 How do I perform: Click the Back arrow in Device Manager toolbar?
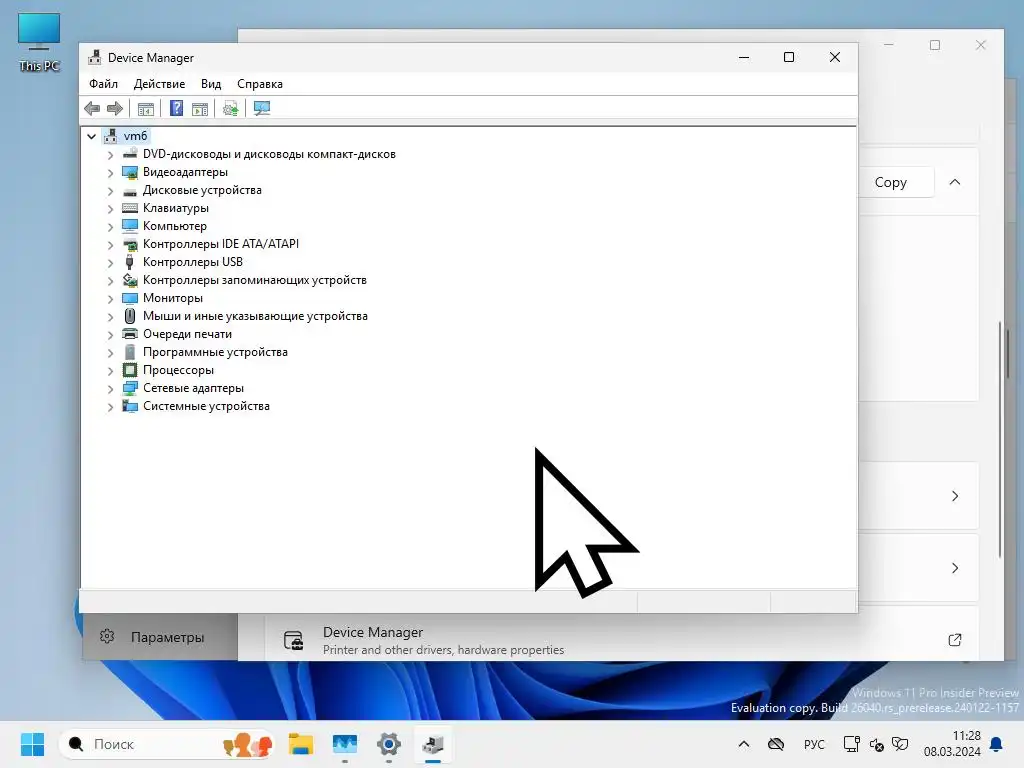click(92, 108)
